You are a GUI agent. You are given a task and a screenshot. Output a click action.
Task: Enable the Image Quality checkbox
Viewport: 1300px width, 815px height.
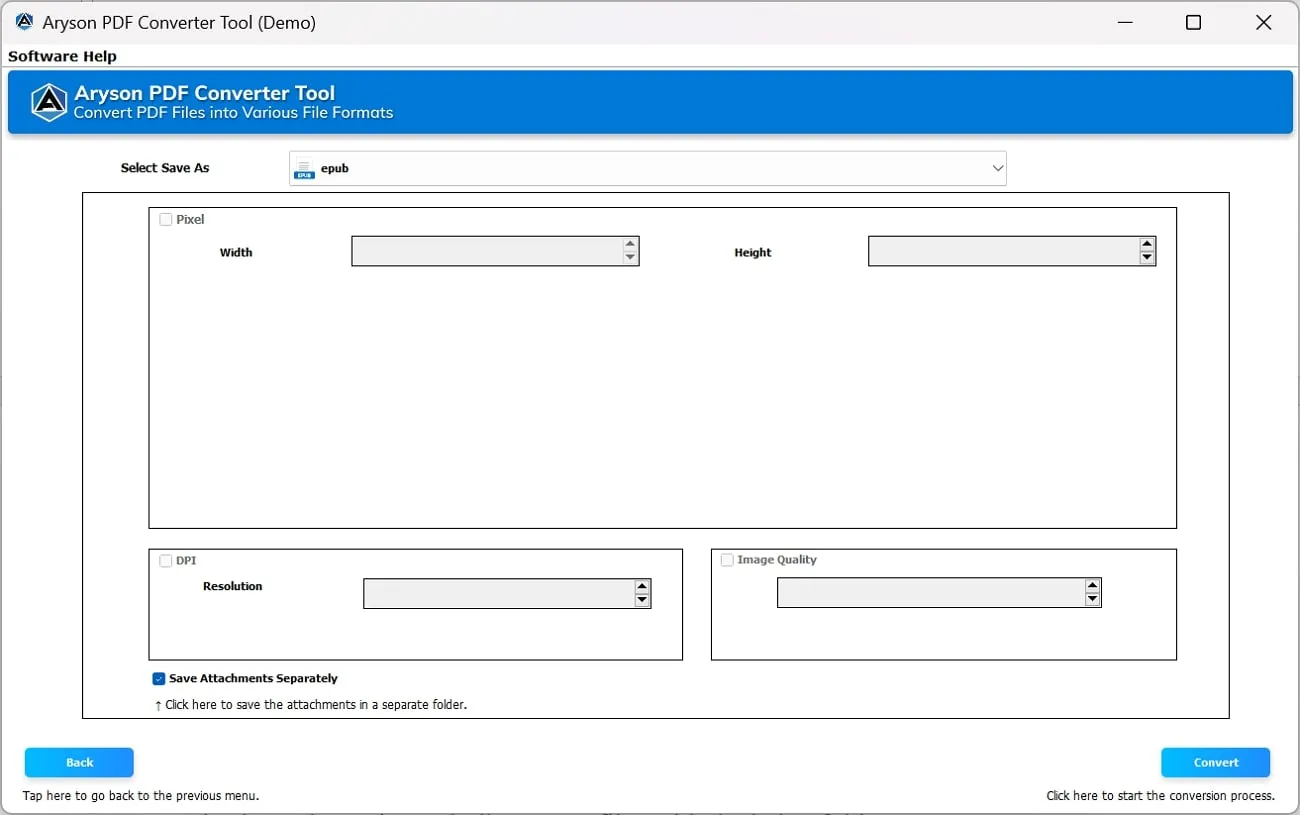[727, 560]
